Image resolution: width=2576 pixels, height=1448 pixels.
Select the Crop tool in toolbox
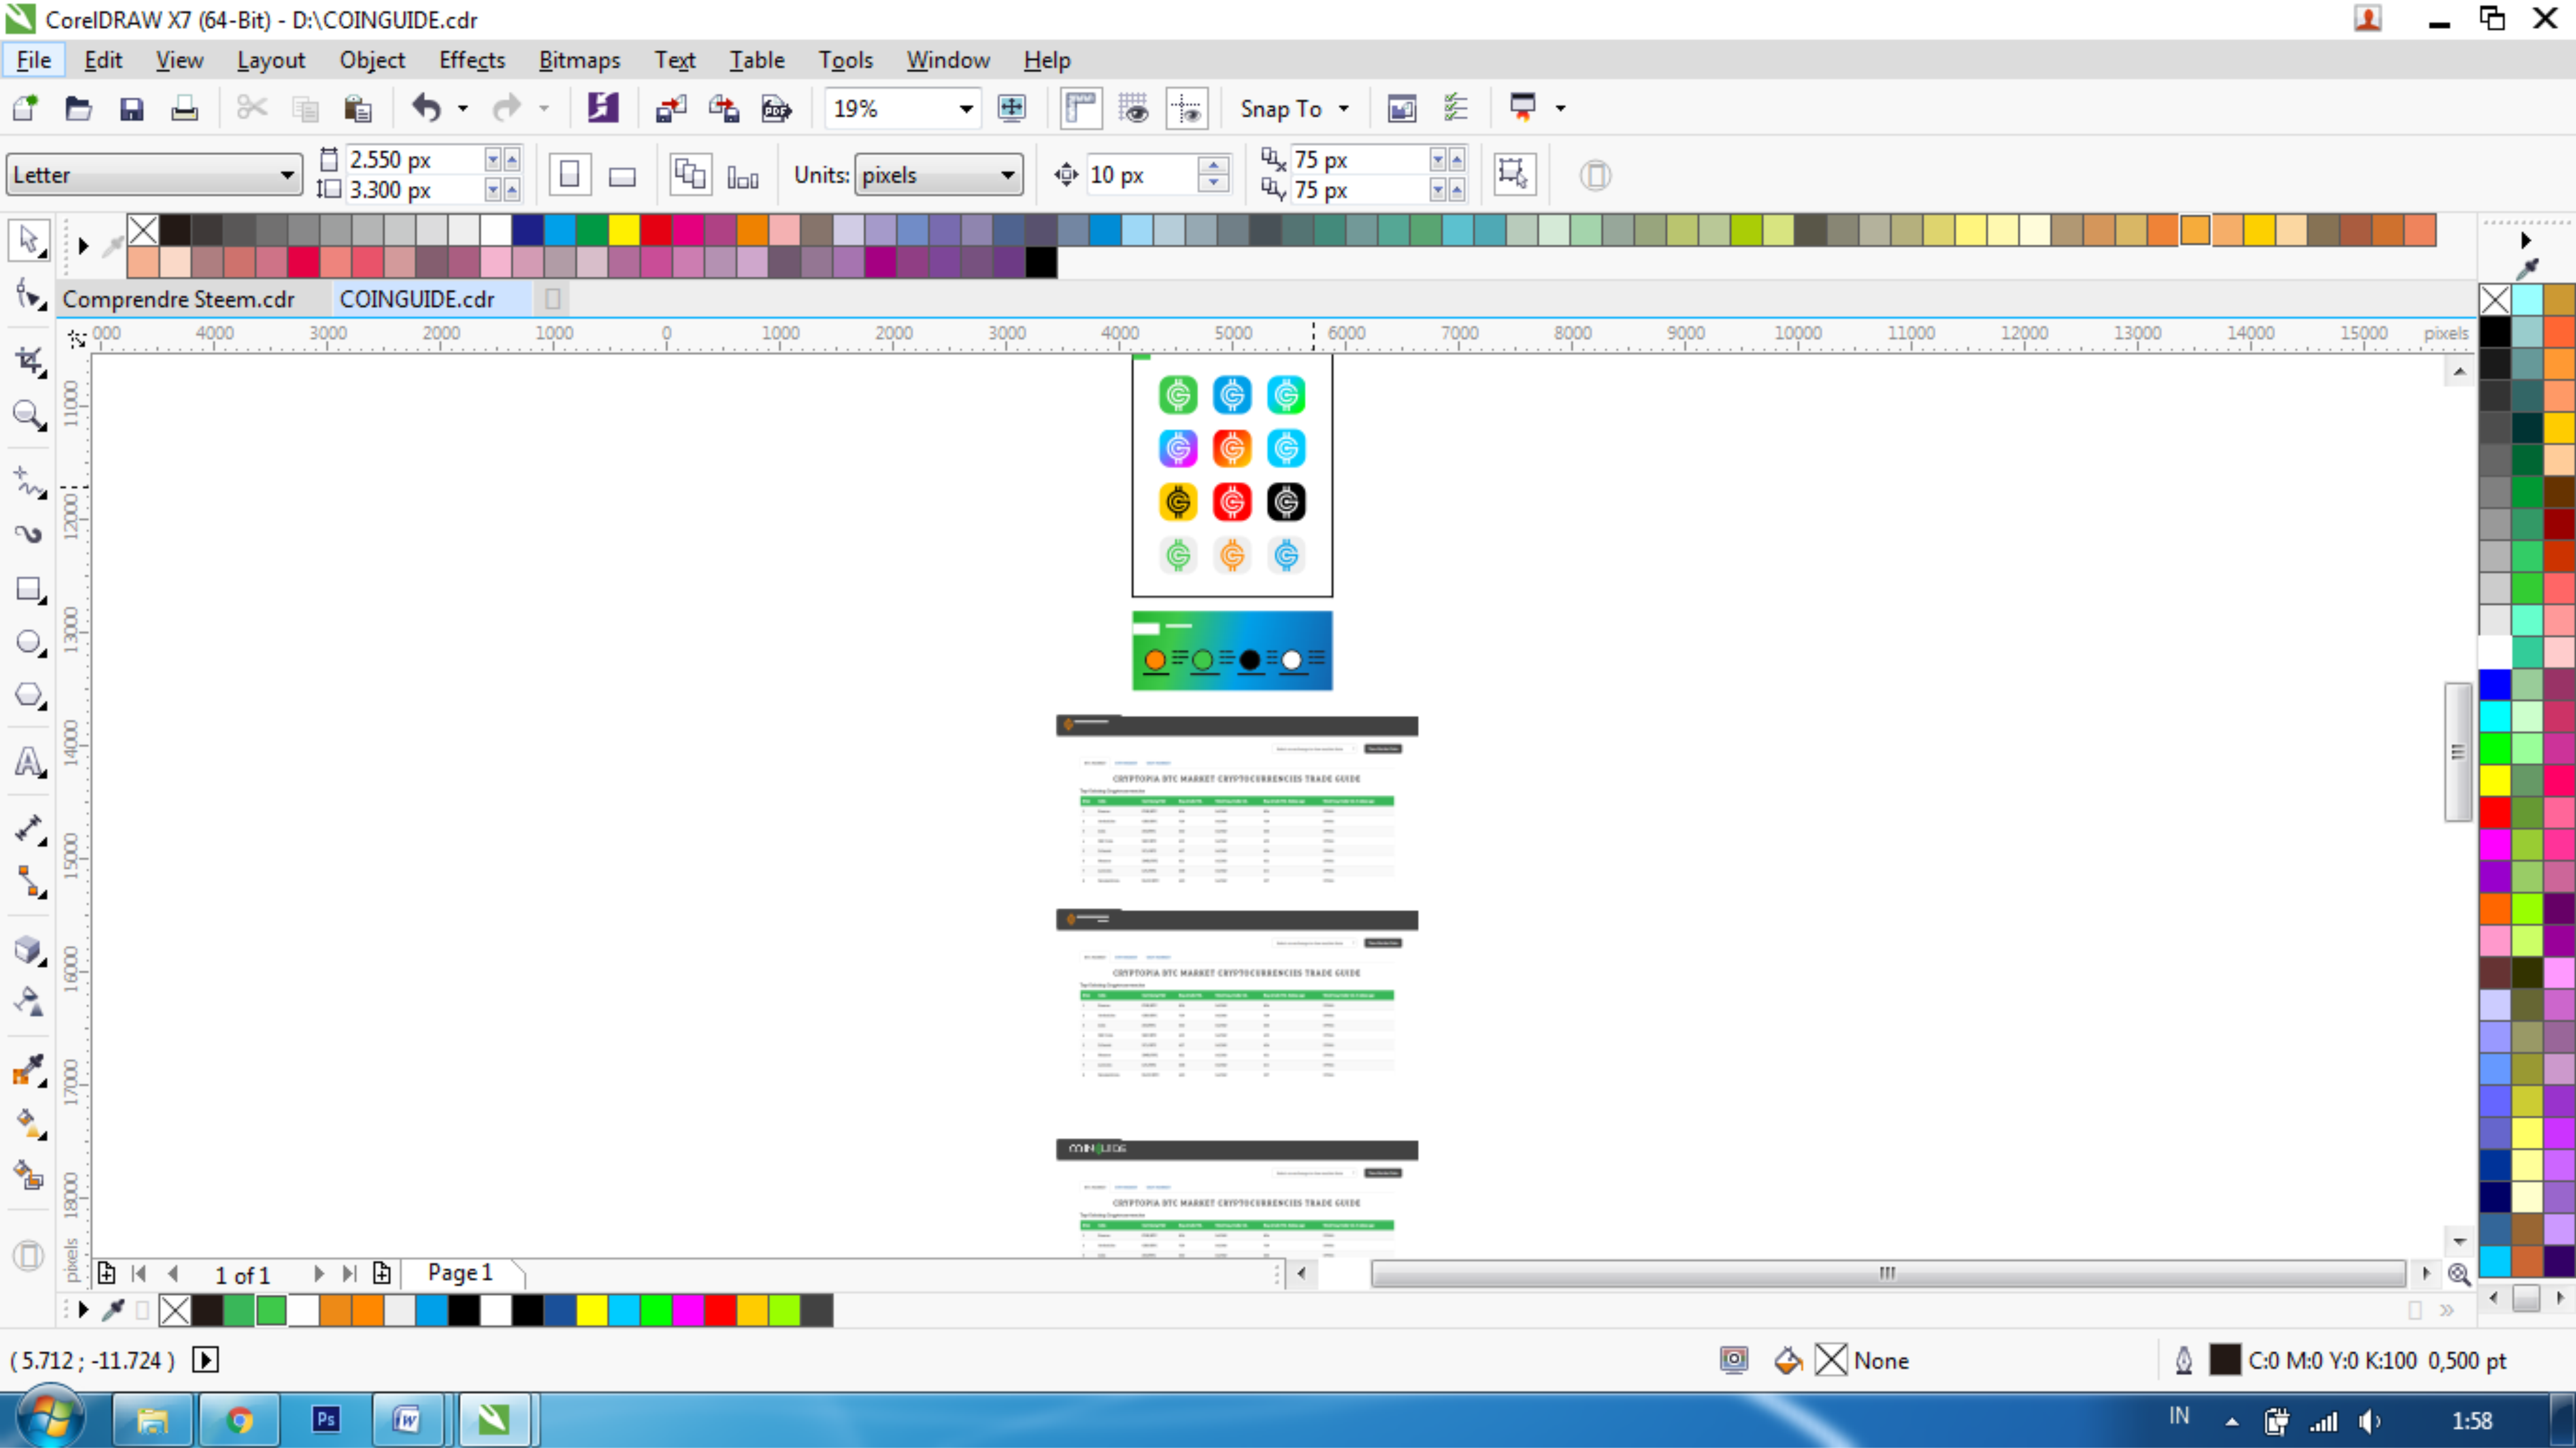[28, 361]
